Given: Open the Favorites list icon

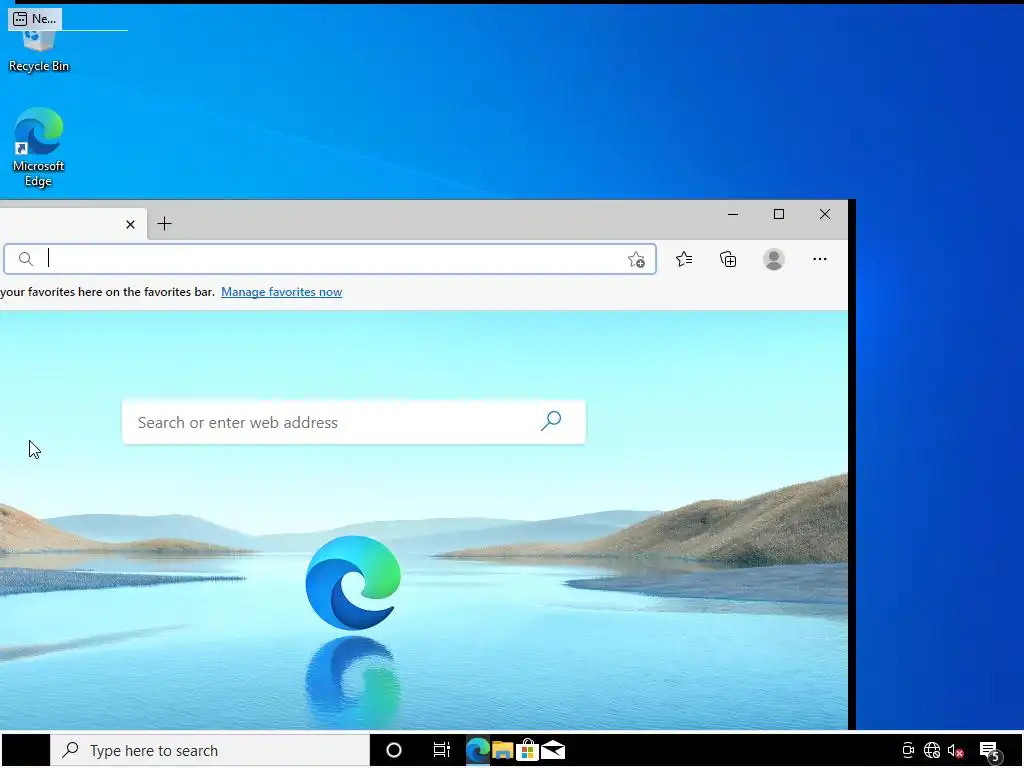Looking at the screenshot, I should [684, 259].
